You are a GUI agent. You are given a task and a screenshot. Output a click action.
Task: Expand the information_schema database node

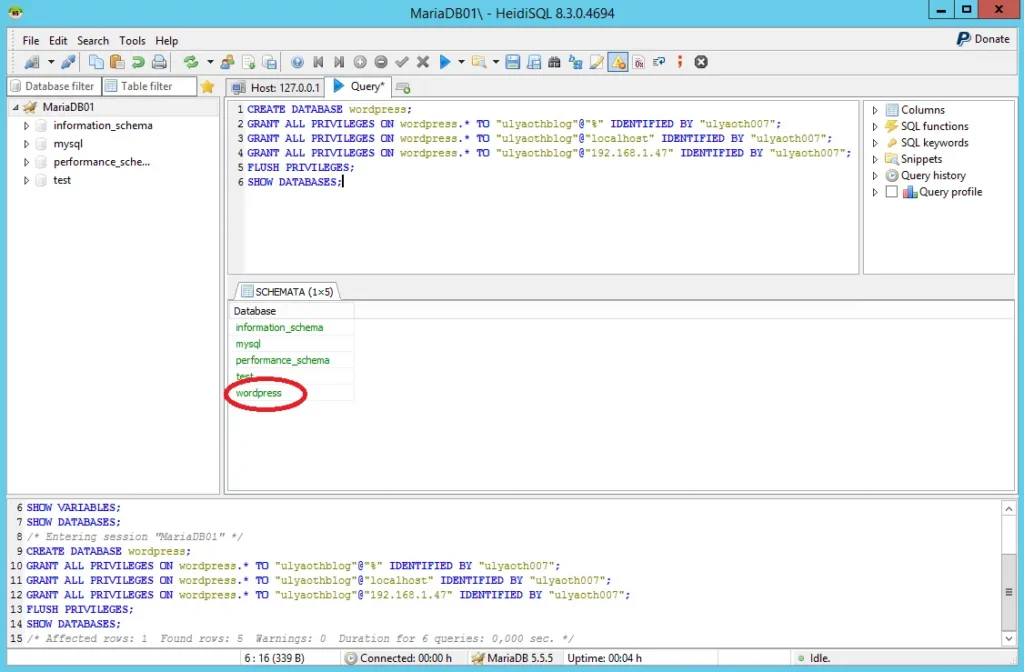click(x=27, y=126)
